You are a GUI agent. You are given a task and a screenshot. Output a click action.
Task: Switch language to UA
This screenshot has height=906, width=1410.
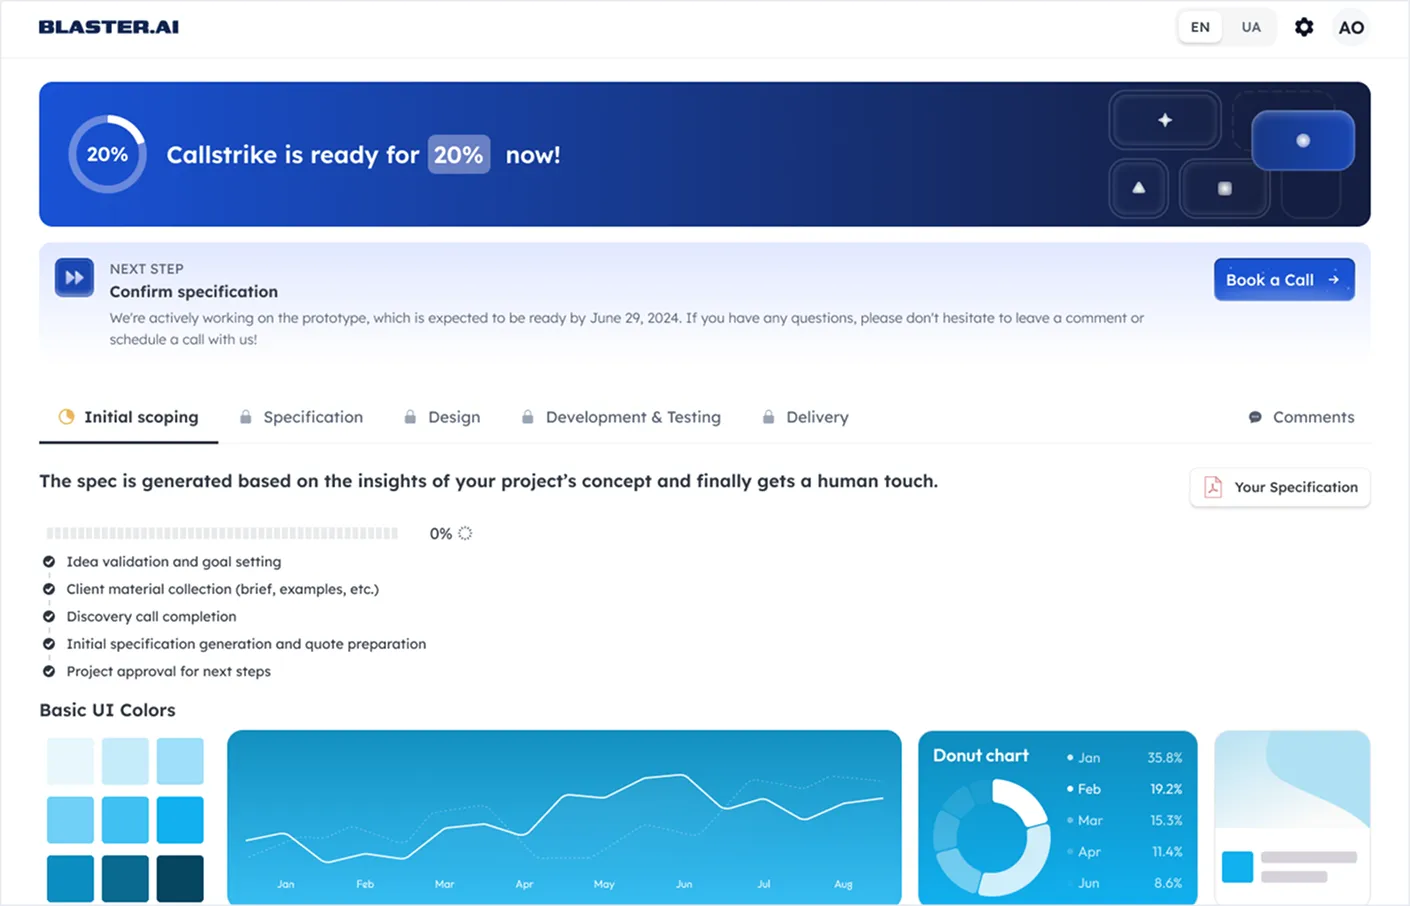click(1251, 27)
